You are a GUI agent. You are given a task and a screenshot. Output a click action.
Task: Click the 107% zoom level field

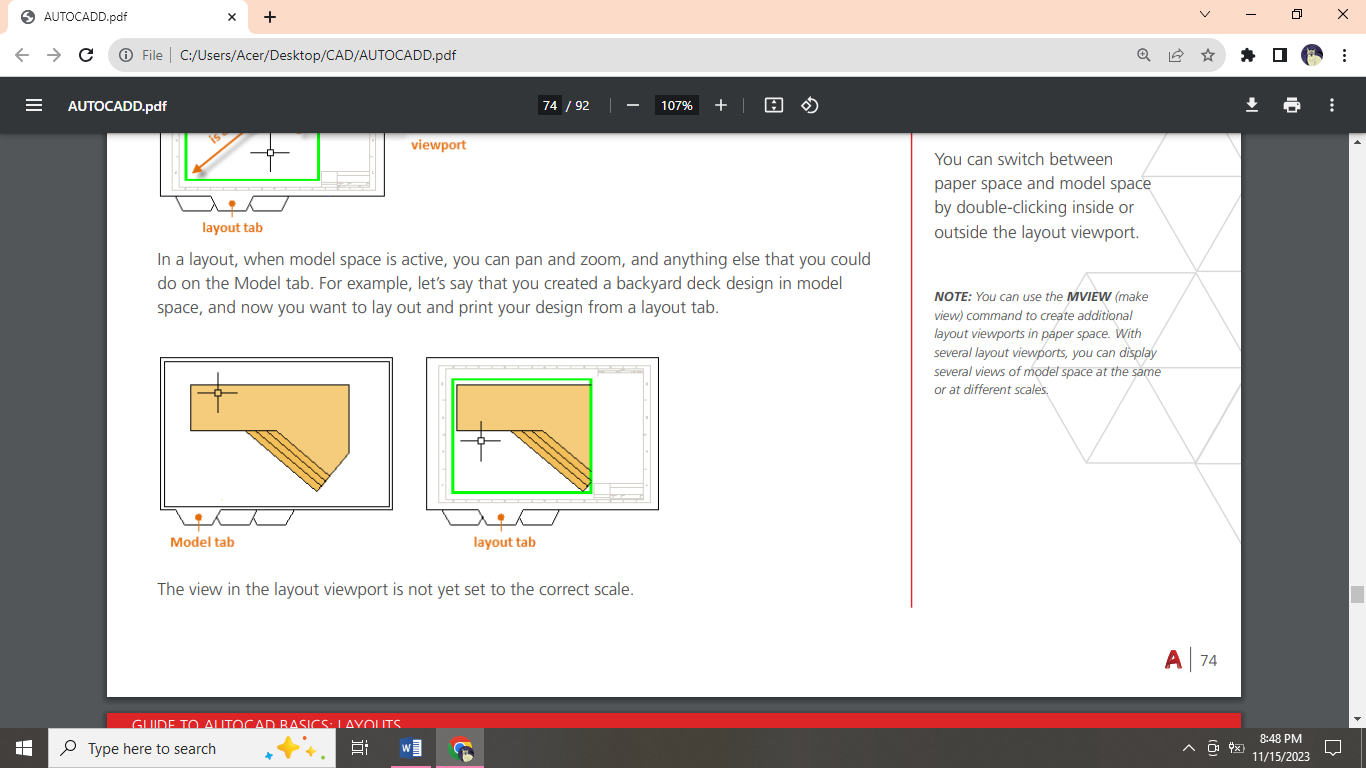tap(676, 105)
